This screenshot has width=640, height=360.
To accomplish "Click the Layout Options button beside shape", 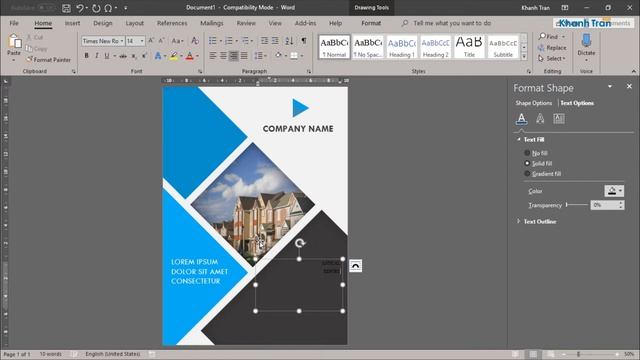I will (356, 266).
